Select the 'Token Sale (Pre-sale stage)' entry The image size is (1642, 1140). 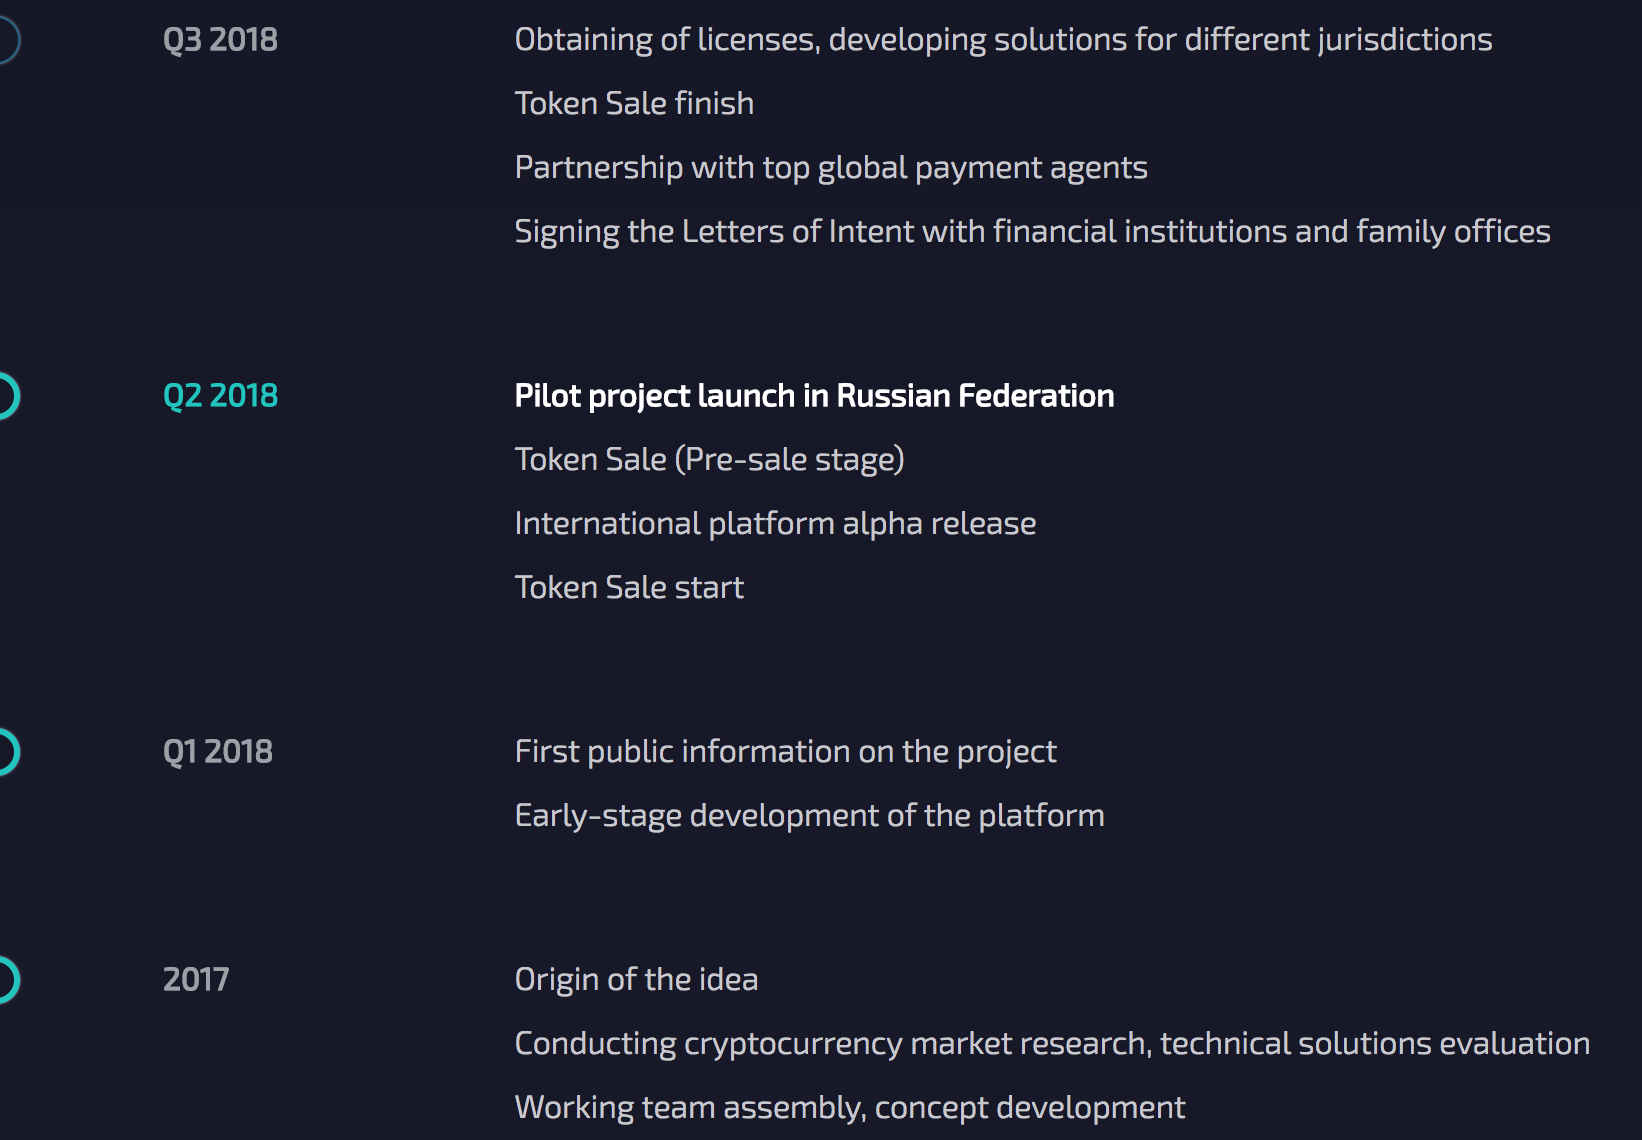tap(709, 460)
